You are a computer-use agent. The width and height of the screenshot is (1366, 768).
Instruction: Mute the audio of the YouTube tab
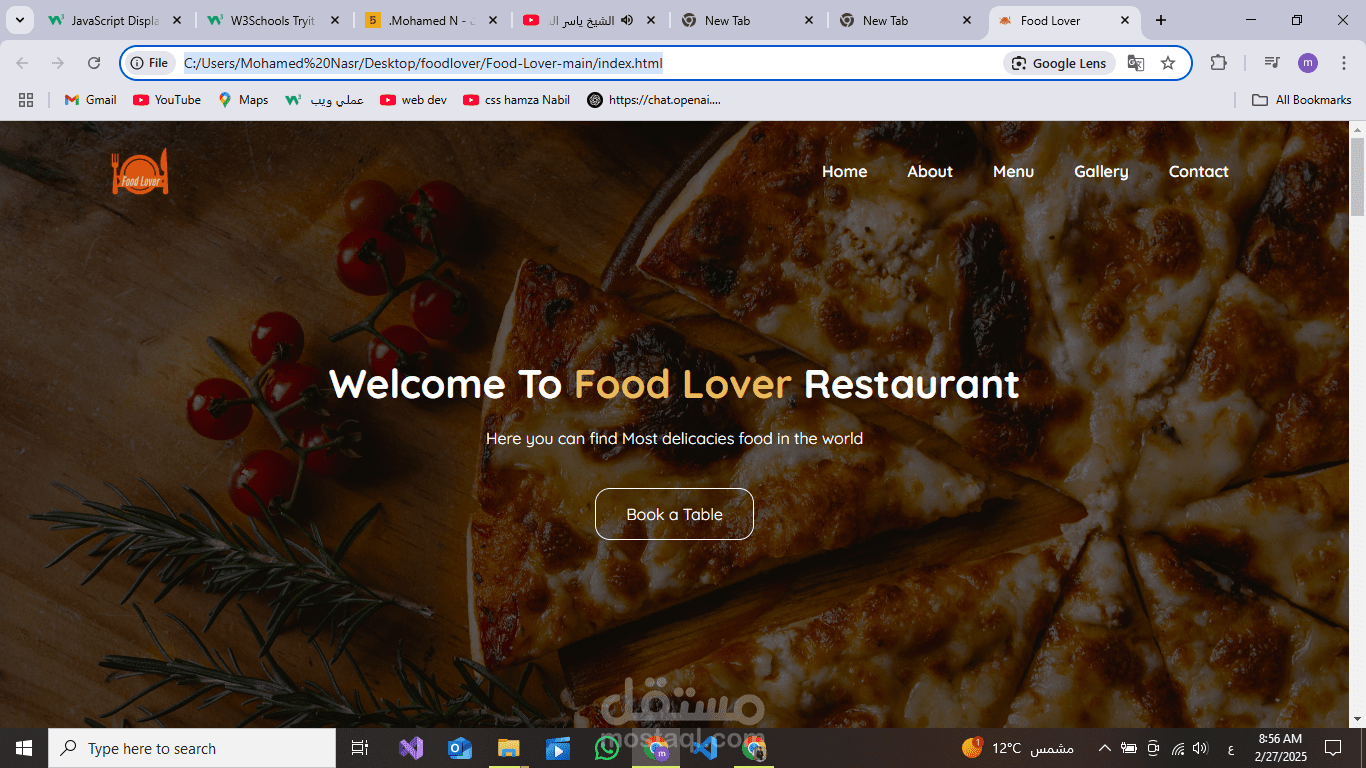[x=627, y=20]
